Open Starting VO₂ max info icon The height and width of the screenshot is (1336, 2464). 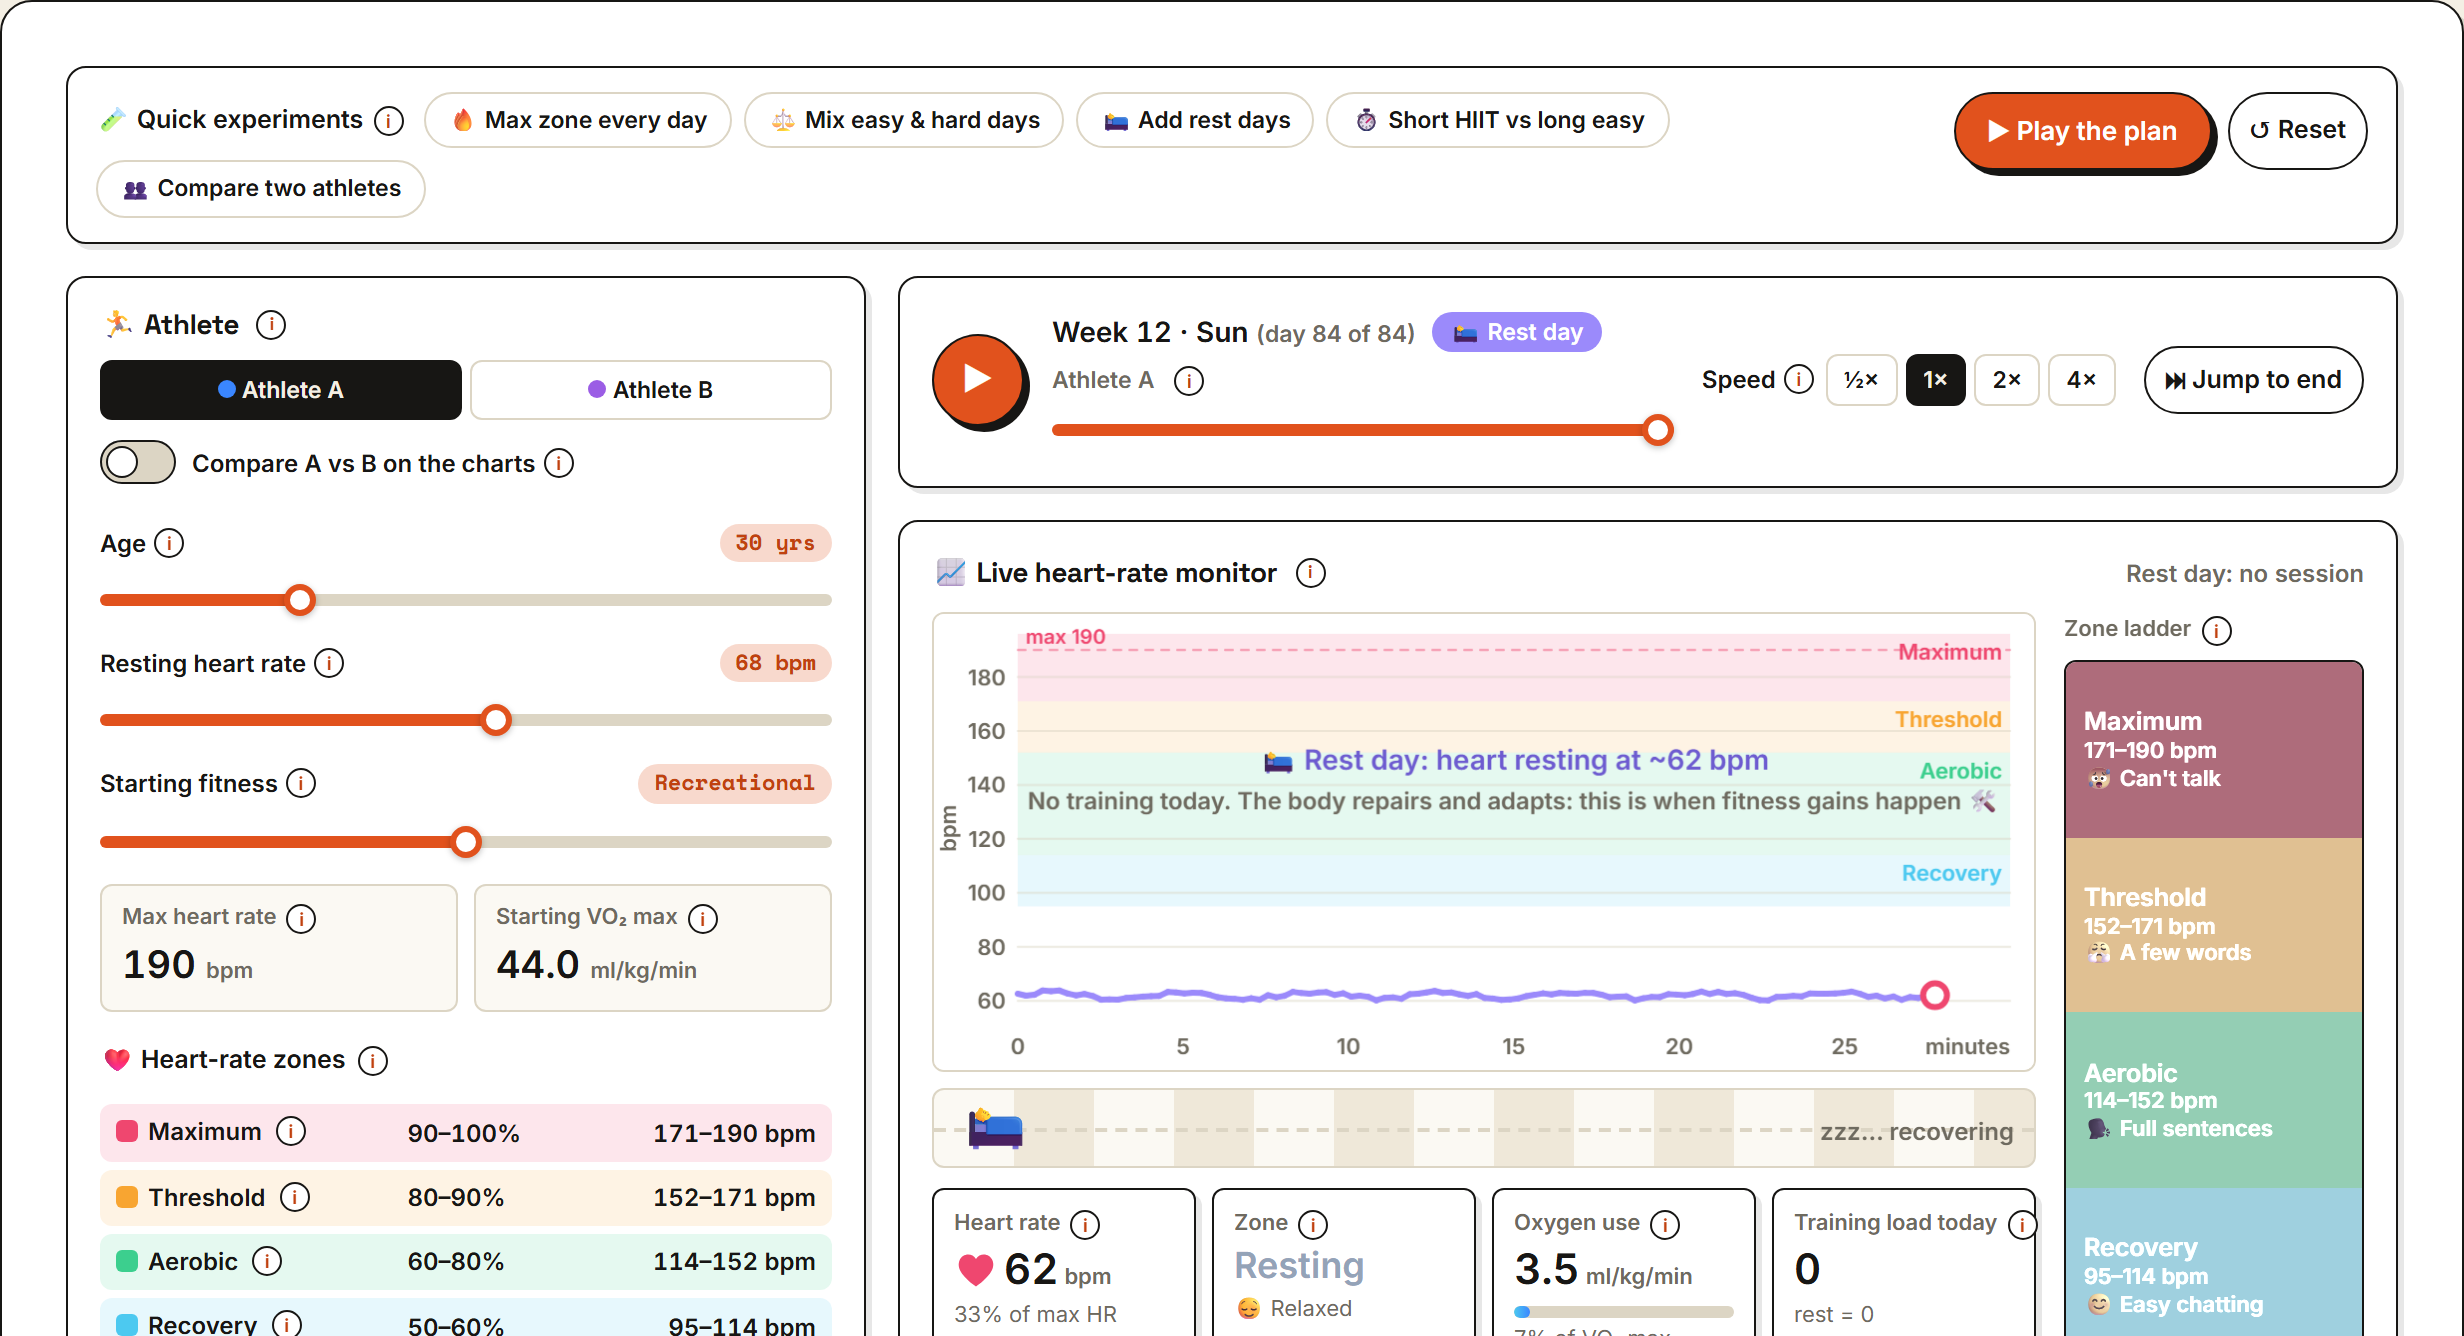[703, 918]
